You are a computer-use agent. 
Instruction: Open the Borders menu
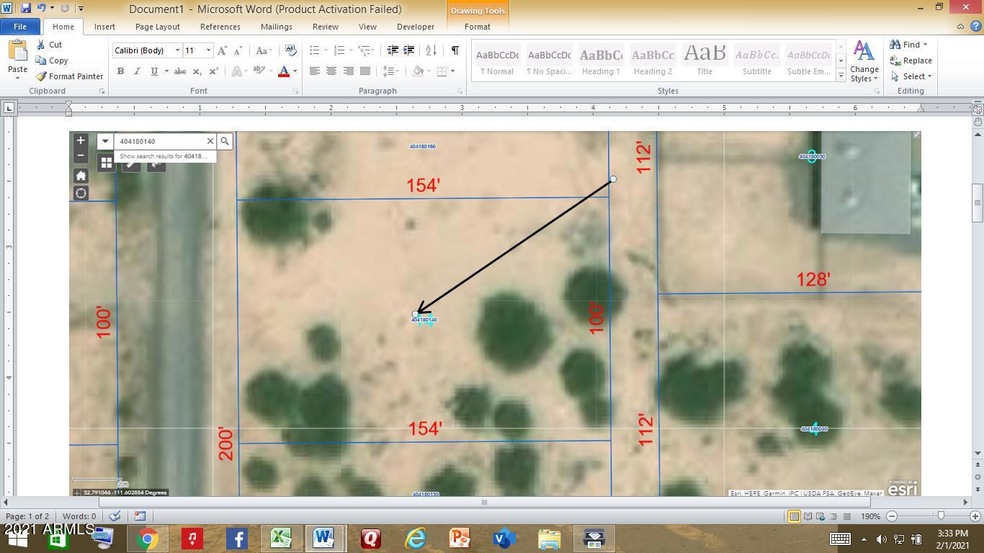[446, 71]
